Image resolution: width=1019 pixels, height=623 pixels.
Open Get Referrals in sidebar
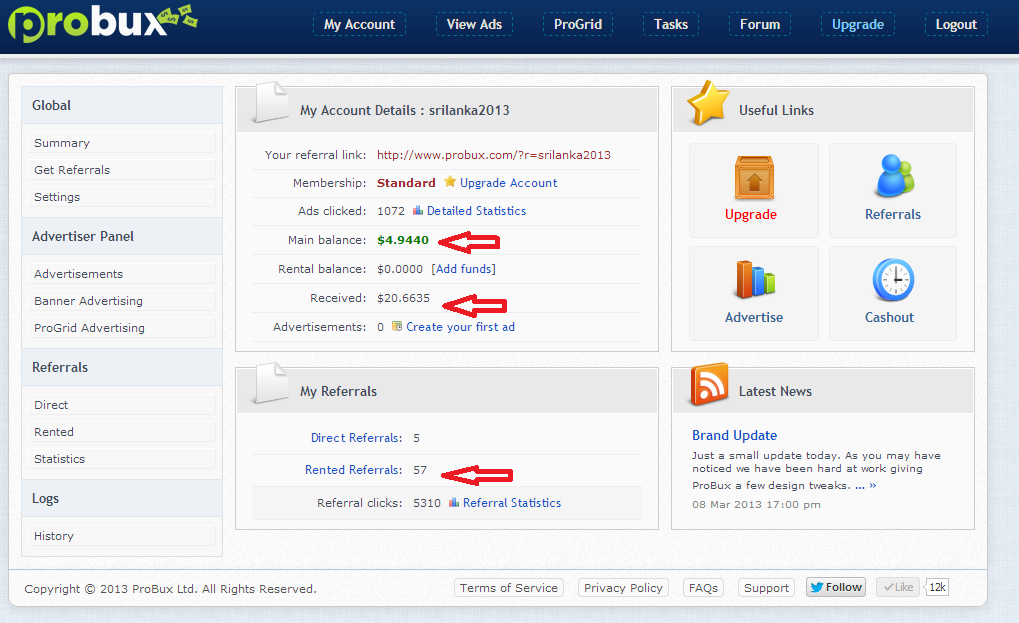pos(122,170)
